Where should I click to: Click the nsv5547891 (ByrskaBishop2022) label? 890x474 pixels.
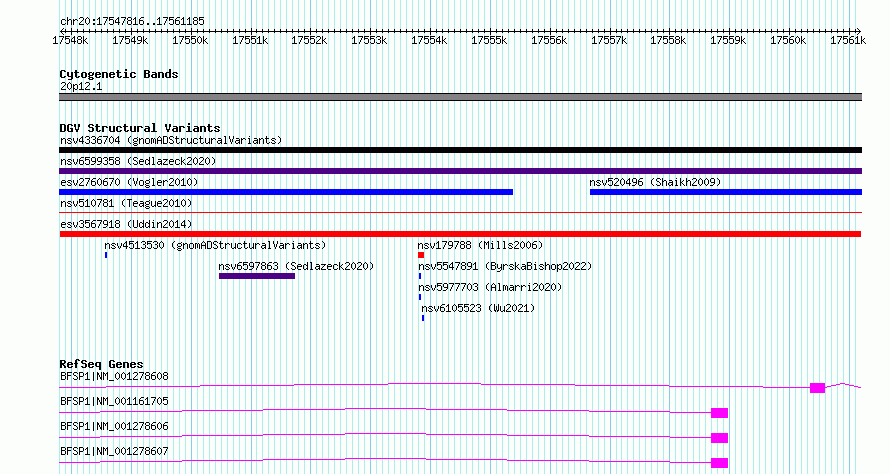pos(505,266)
